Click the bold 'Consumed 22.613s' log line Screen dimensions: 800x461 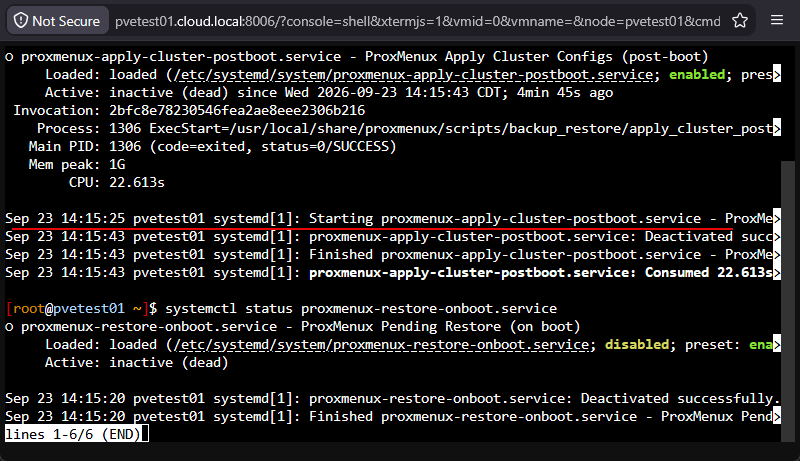pos(392,273)
